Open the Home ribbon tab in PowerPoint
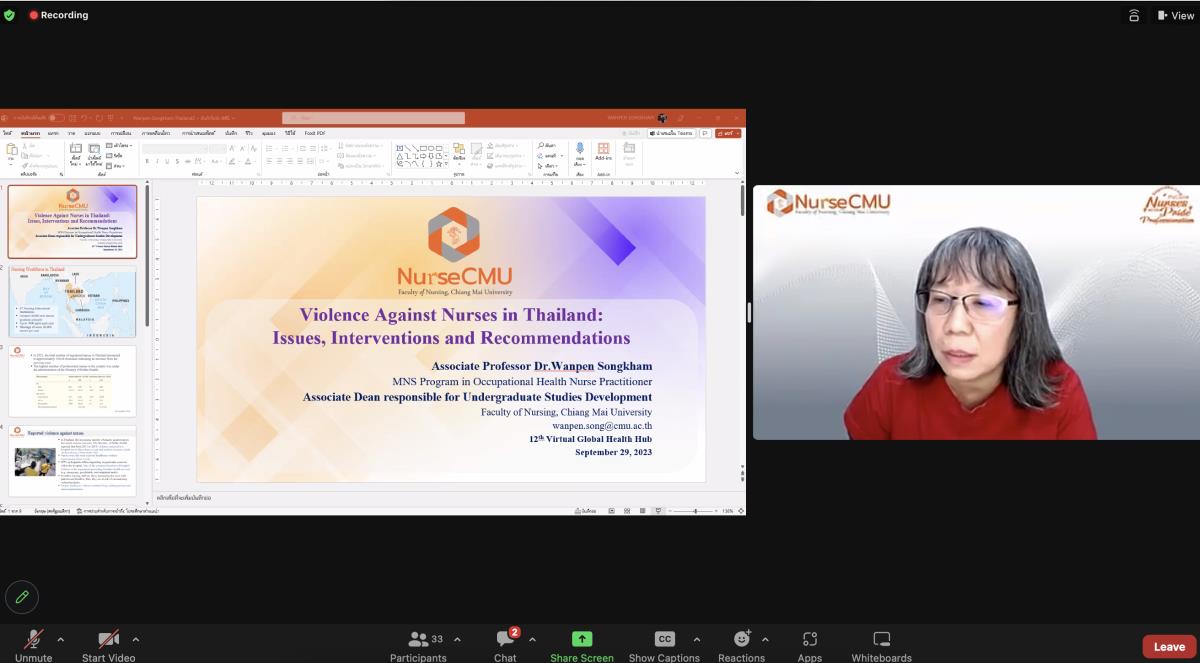1200x663 pixels. pos(30,133)
